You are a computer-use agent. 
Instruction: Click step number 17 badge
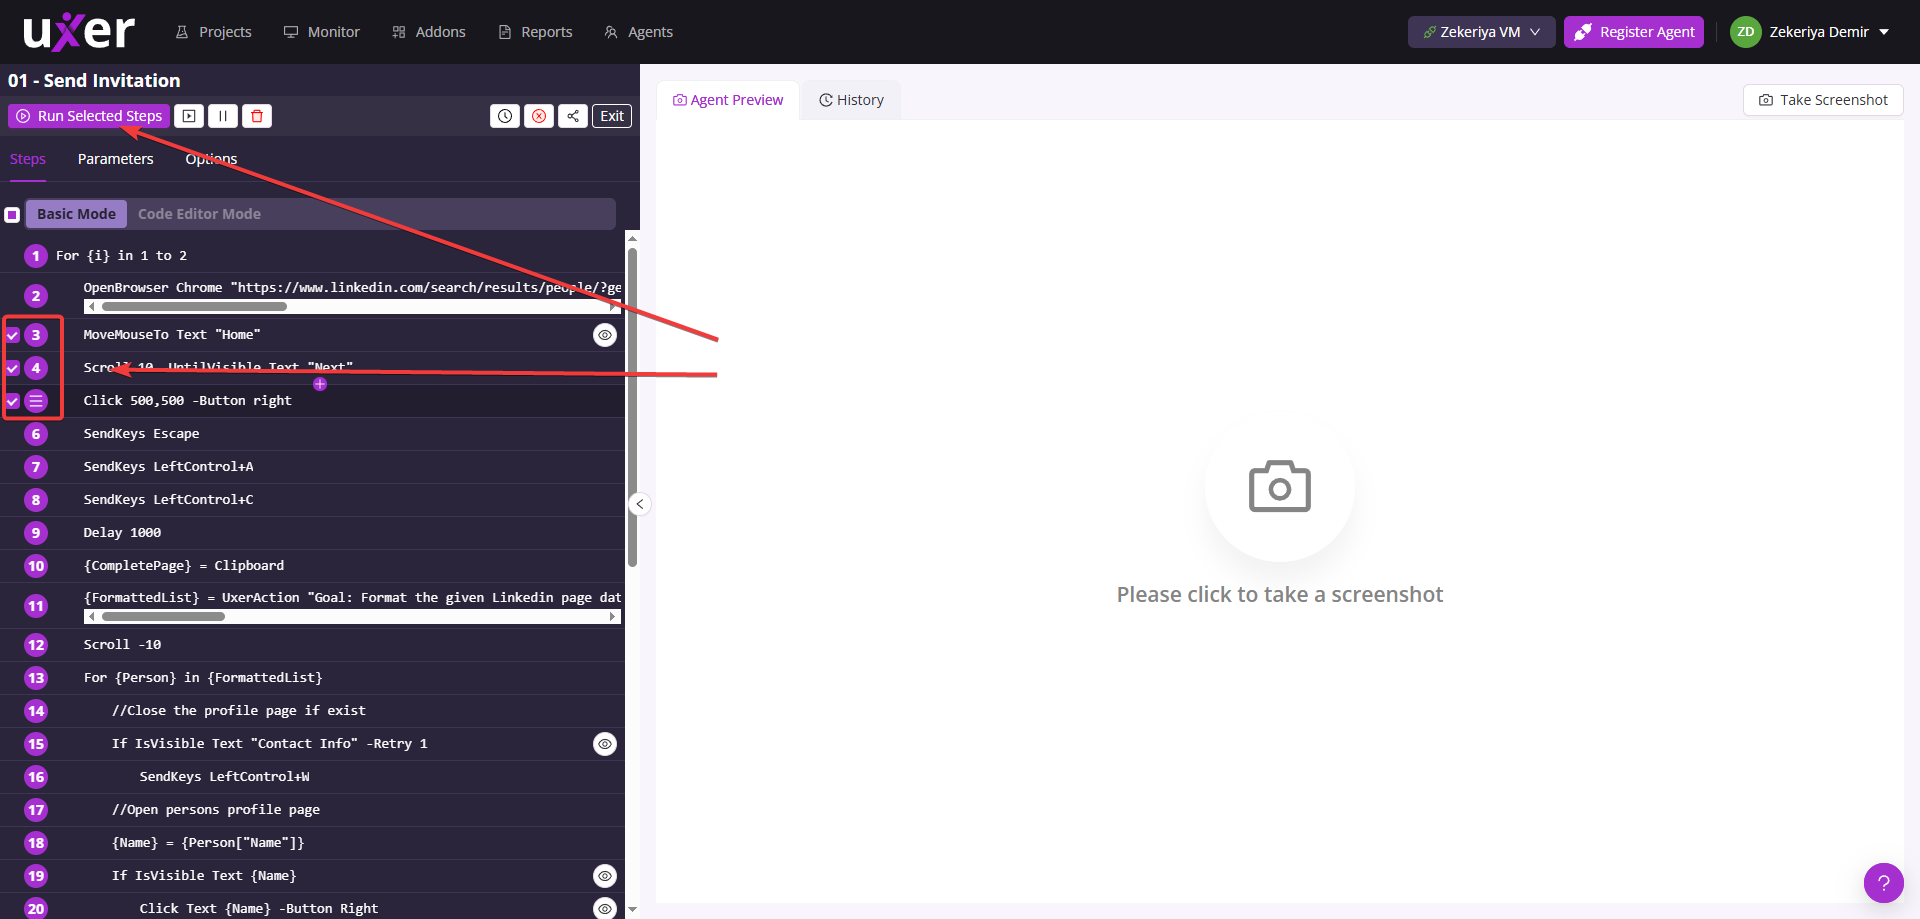36,810
